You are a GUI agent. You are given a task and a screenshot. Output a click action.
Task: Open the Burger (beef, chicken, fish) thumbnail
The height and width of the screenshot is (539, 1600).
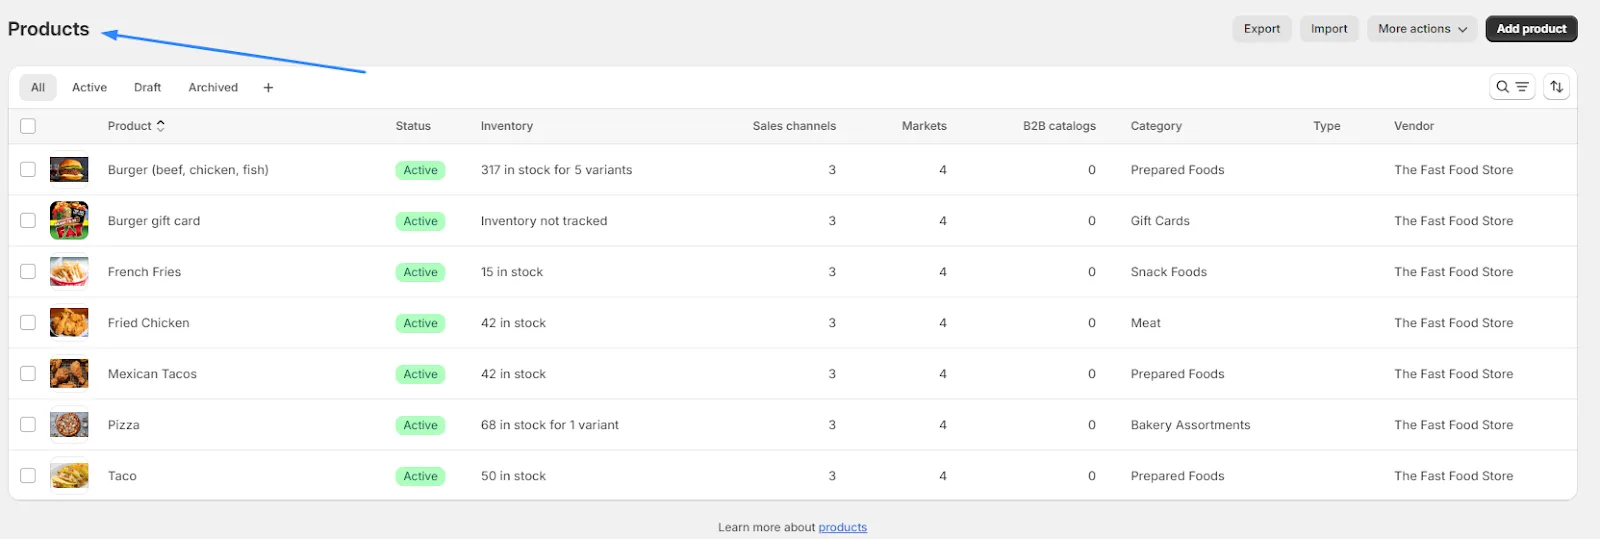point(69,170)
